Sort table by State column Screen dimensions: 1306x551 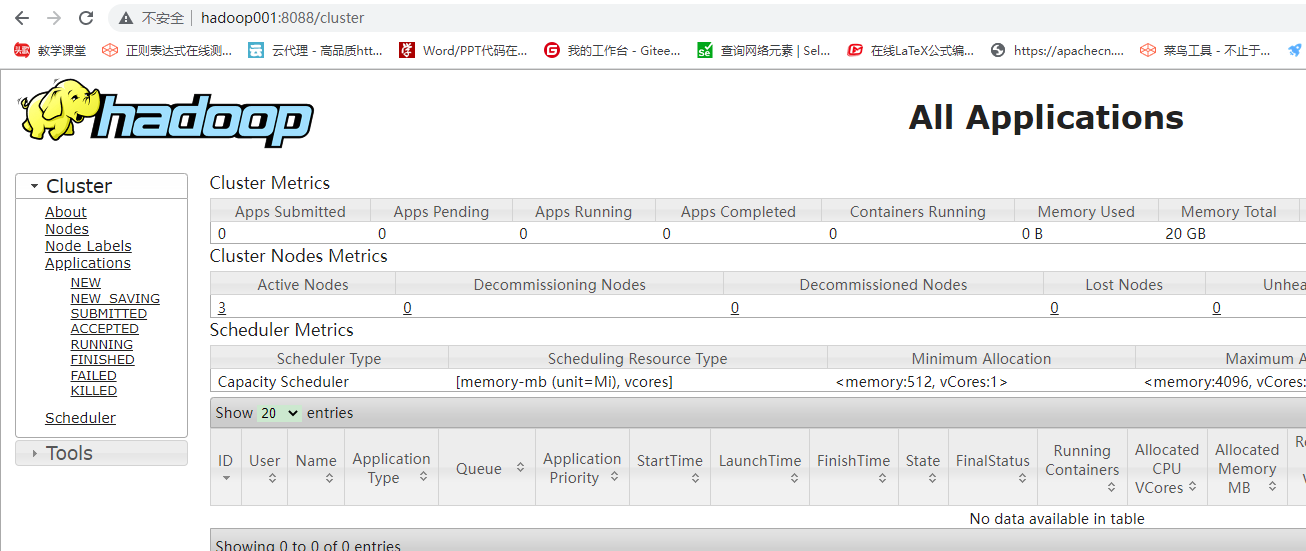[x=923, y=467]
